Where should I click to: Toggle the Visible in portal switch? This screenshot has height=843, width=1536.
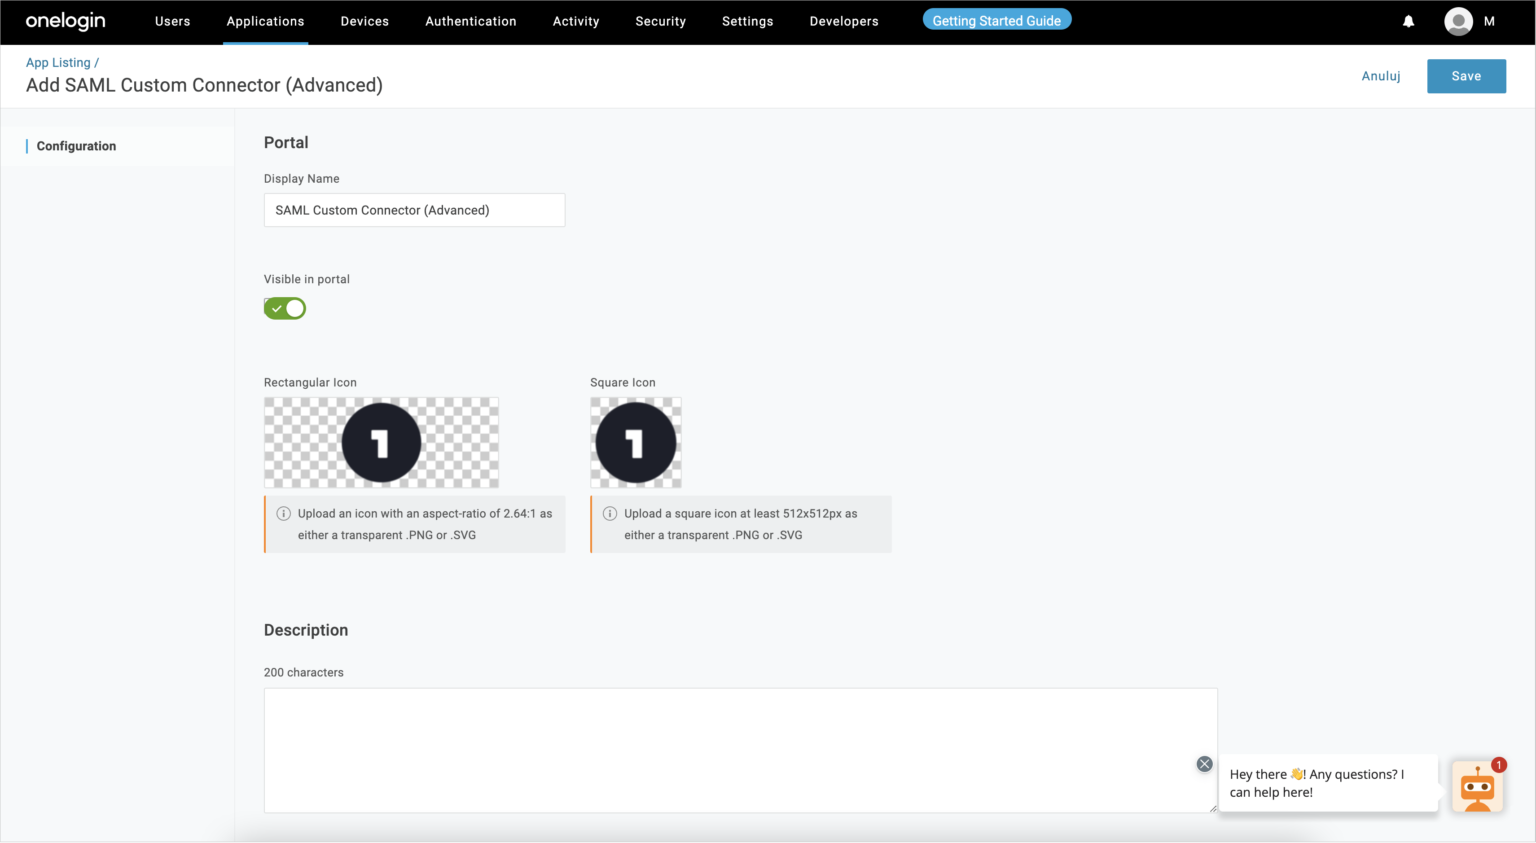[285, 308]
